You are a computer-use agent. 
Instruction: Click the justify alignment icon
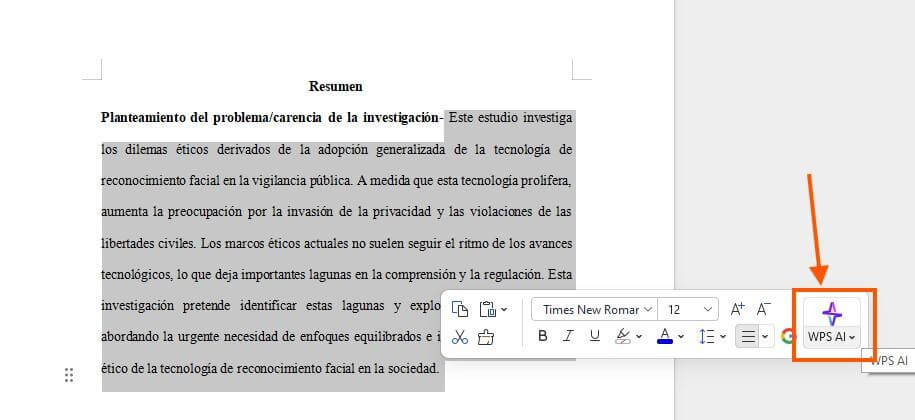748,337
